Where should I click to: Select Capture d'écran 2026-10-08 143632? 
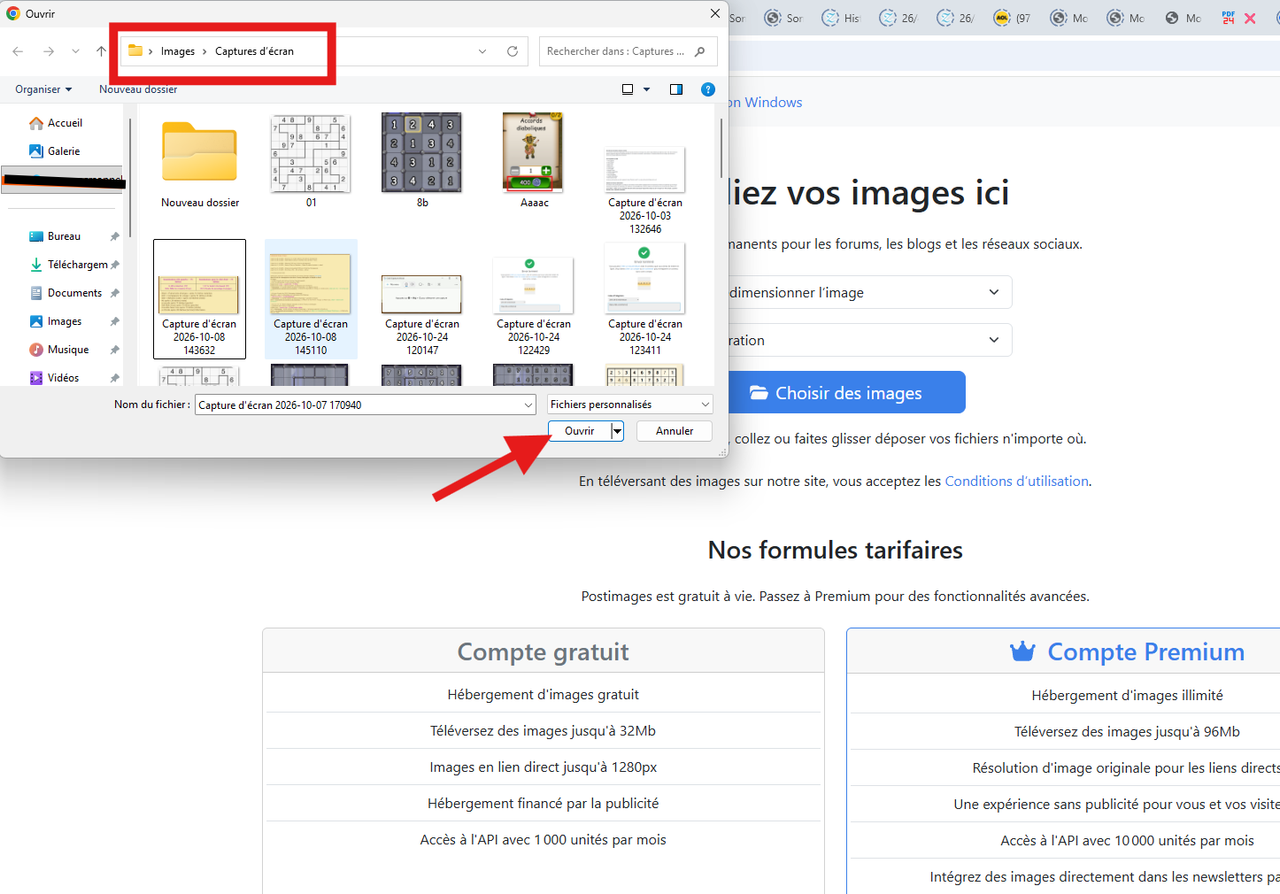coord(200,298)
